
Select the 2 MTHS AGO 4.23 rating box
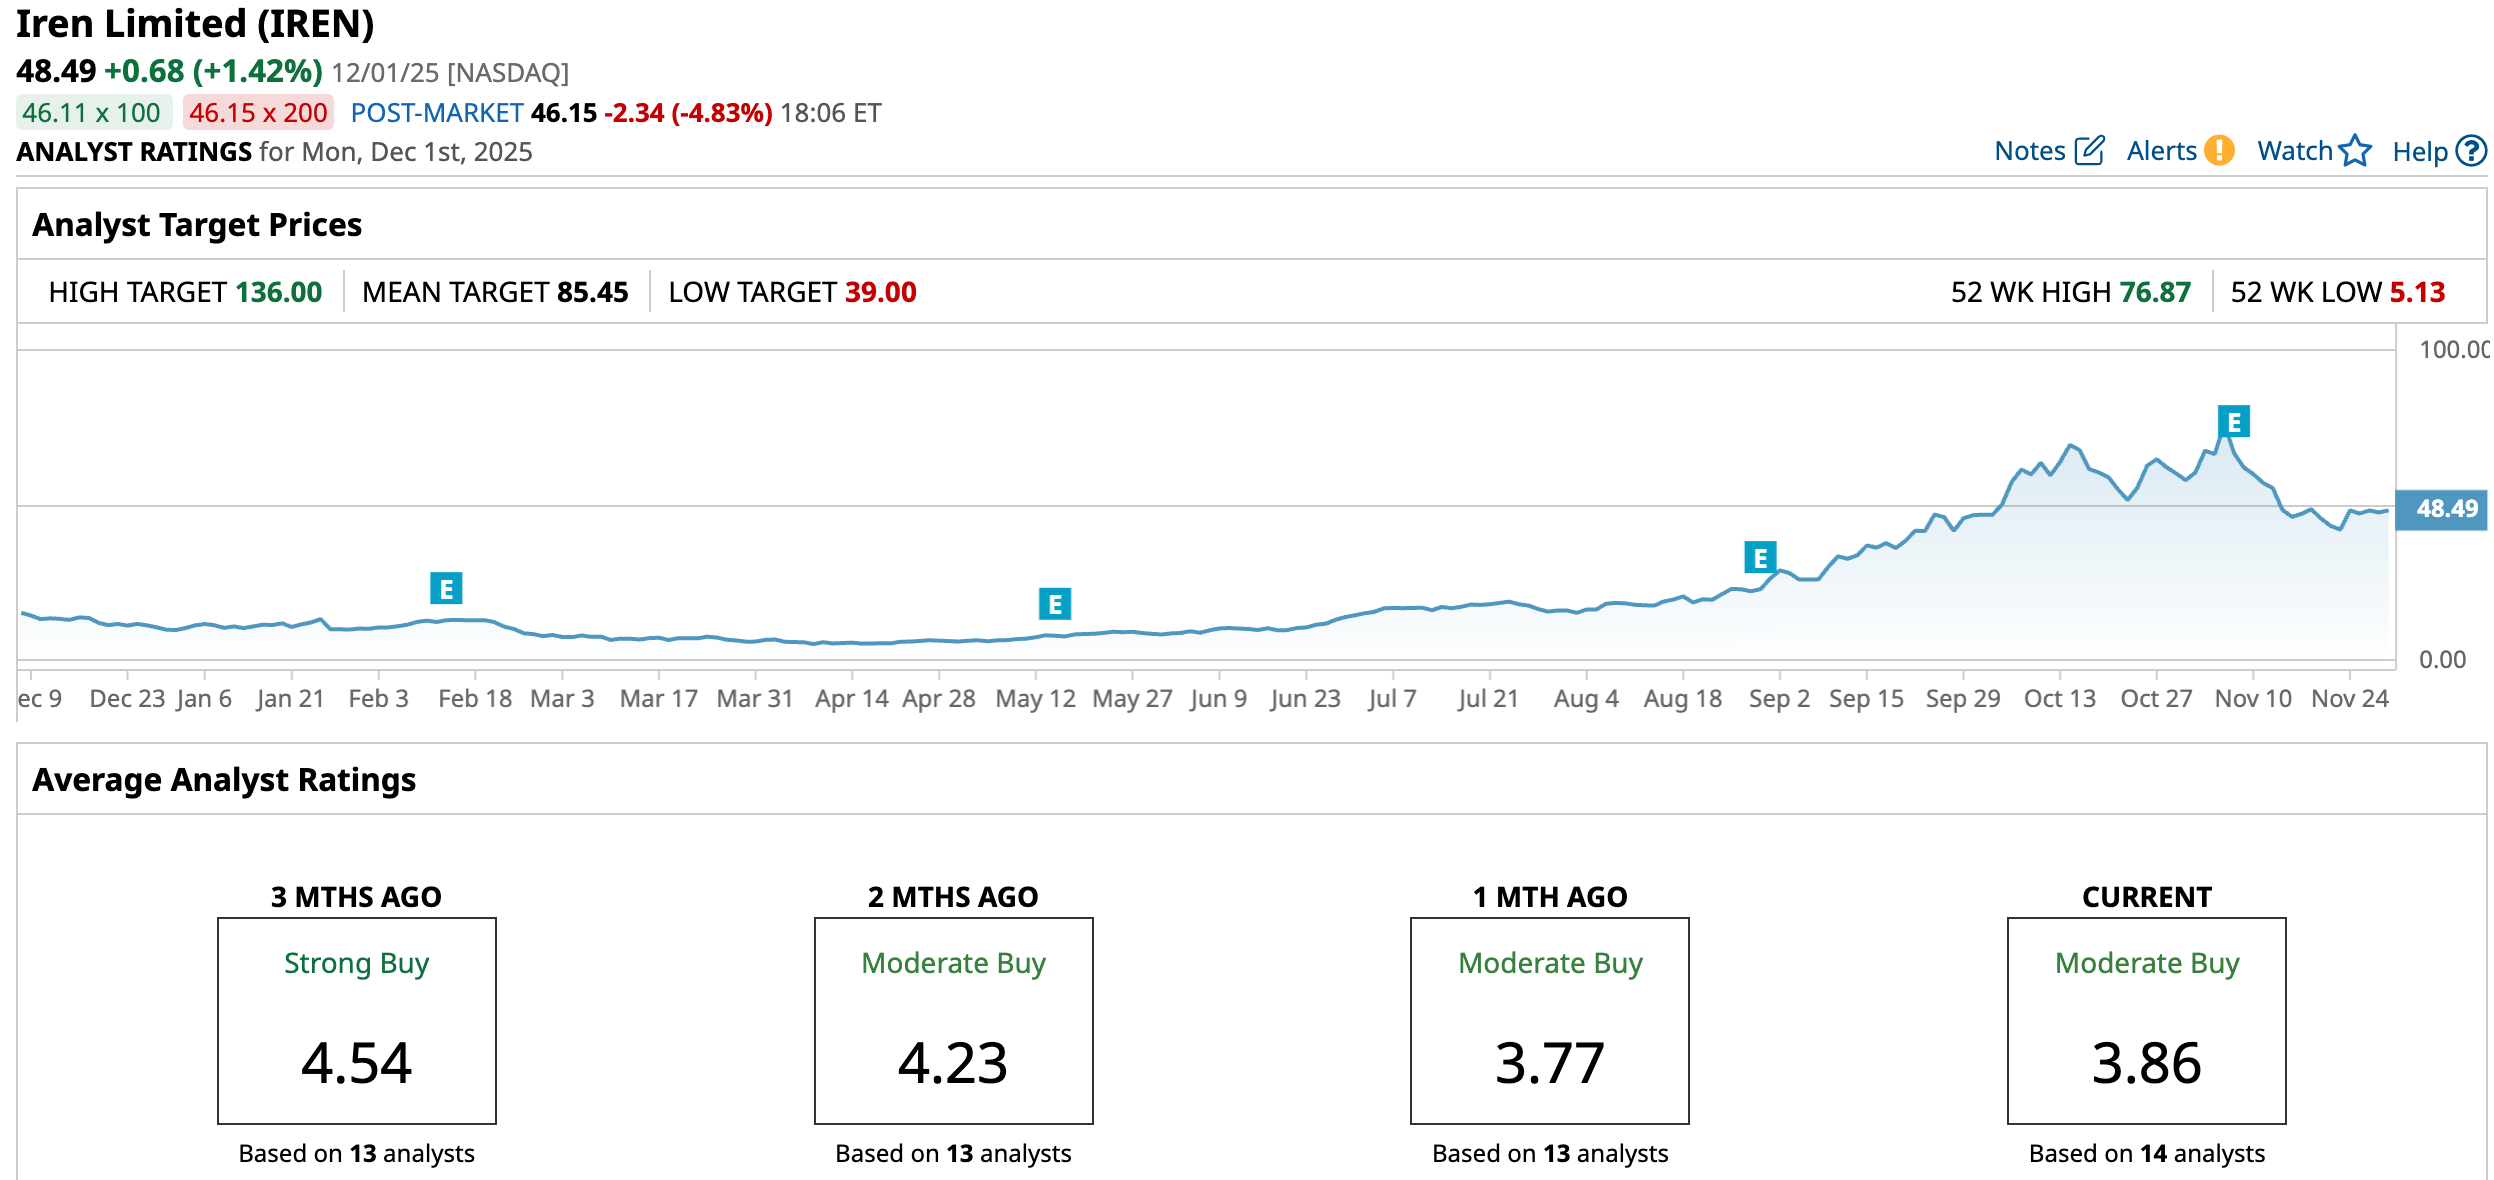click(x=953, y=1020)
